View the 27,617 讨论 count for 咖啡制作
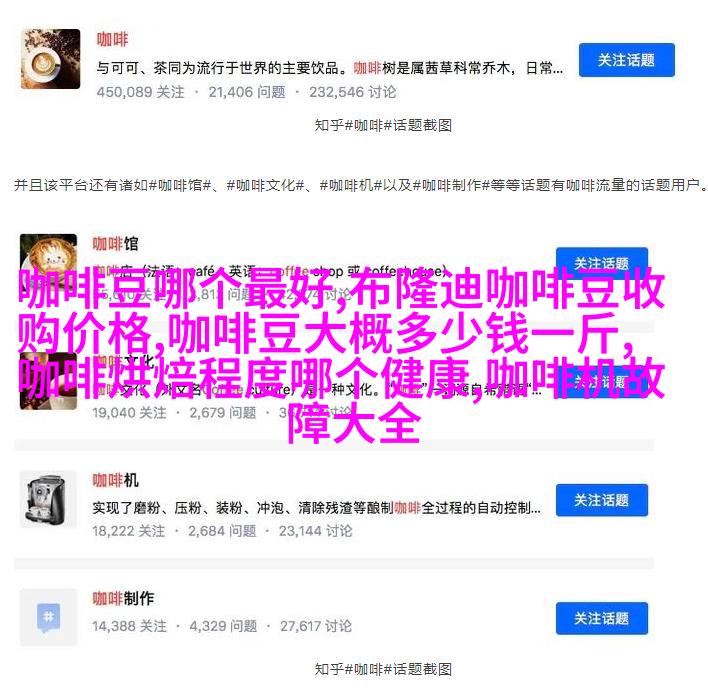This screenshot has height=700, width=708. (316, 626)
